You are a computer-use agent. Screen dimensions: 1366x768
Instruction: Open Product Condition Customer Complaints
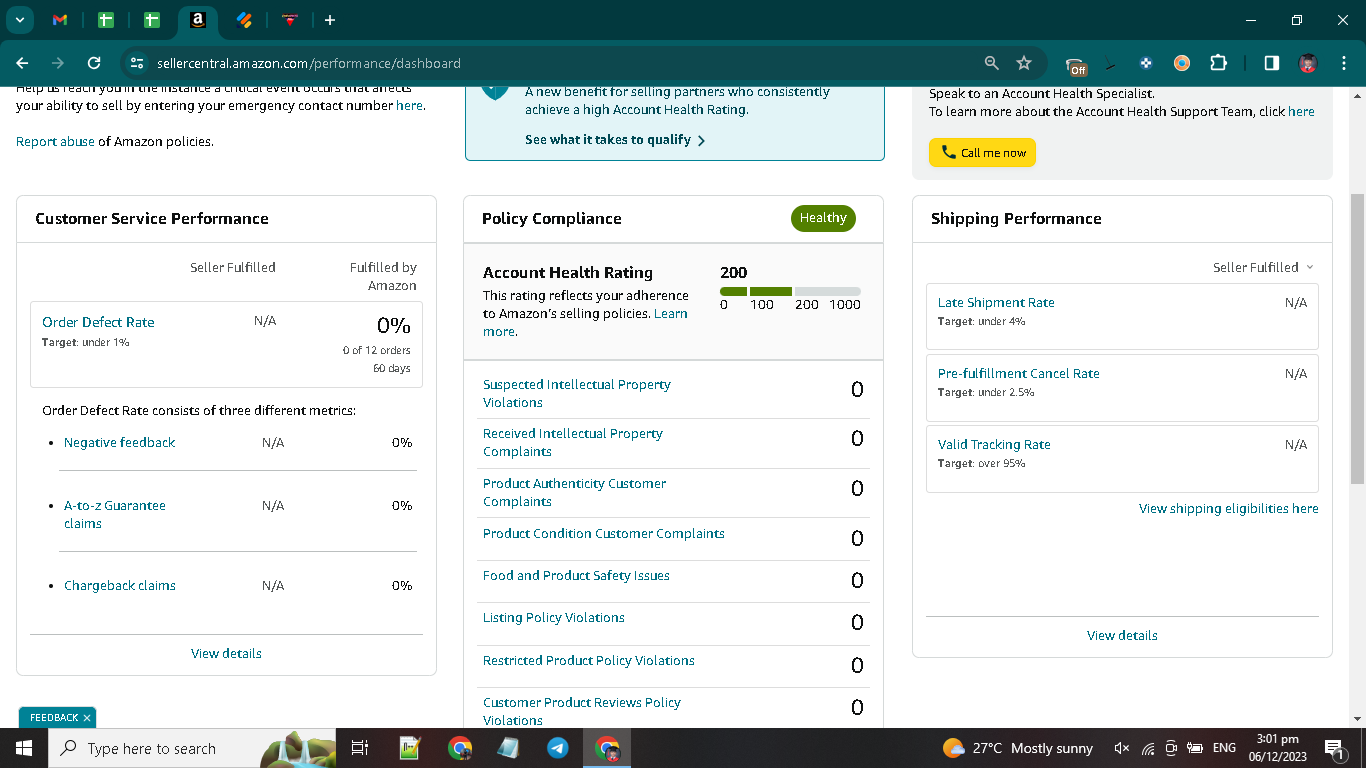point(603,533)
